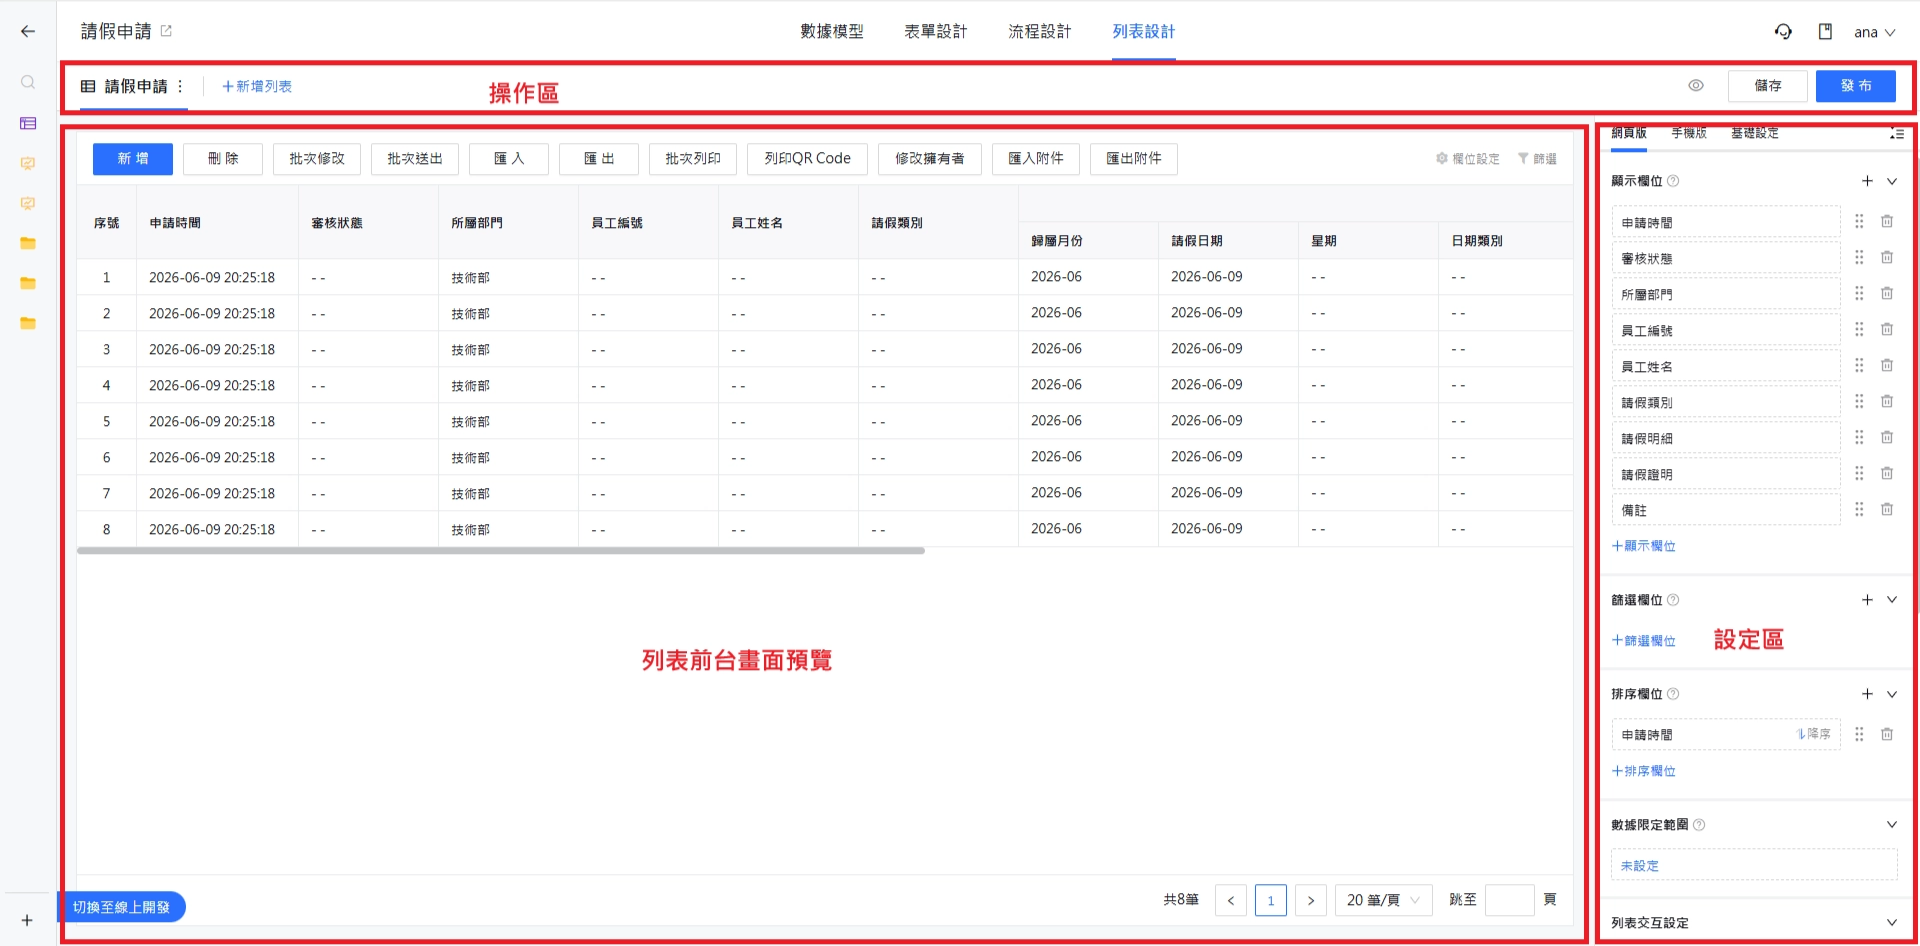Delete the 備註 display field

click(1887, 509)
